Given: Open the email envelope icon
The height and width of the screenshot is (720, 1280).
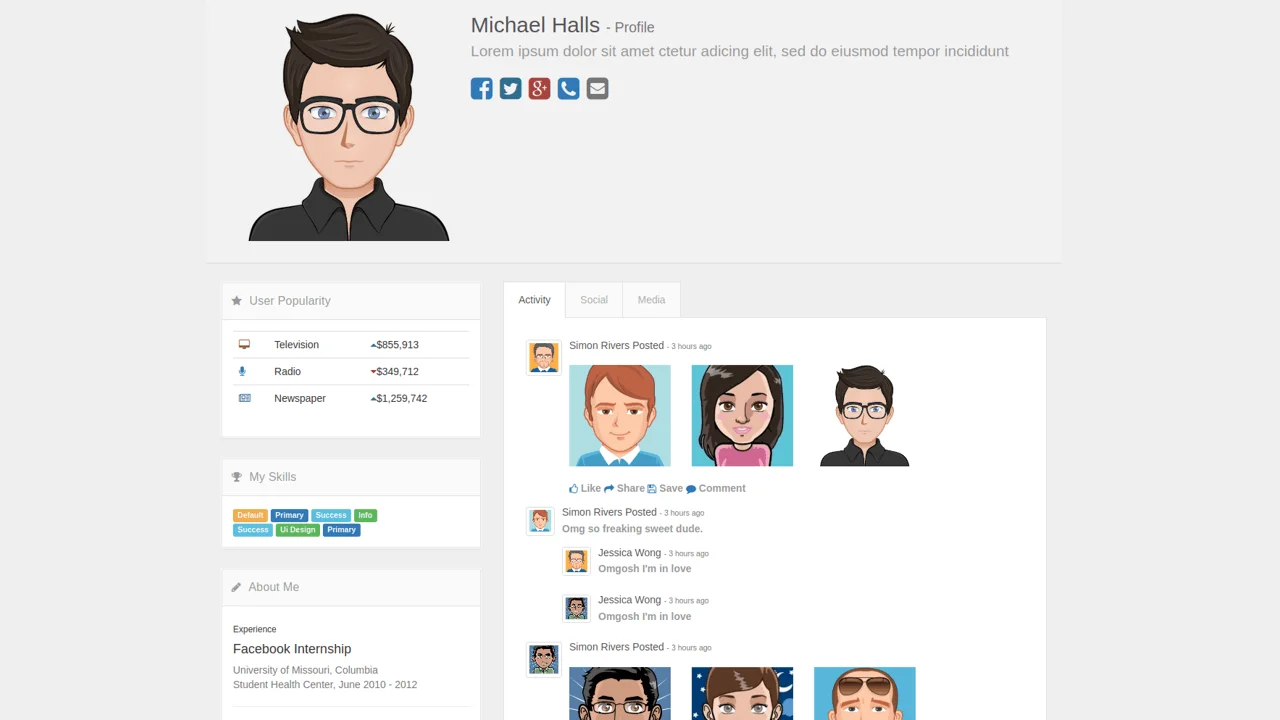Looking at the screenshot, I should point(597,88).
